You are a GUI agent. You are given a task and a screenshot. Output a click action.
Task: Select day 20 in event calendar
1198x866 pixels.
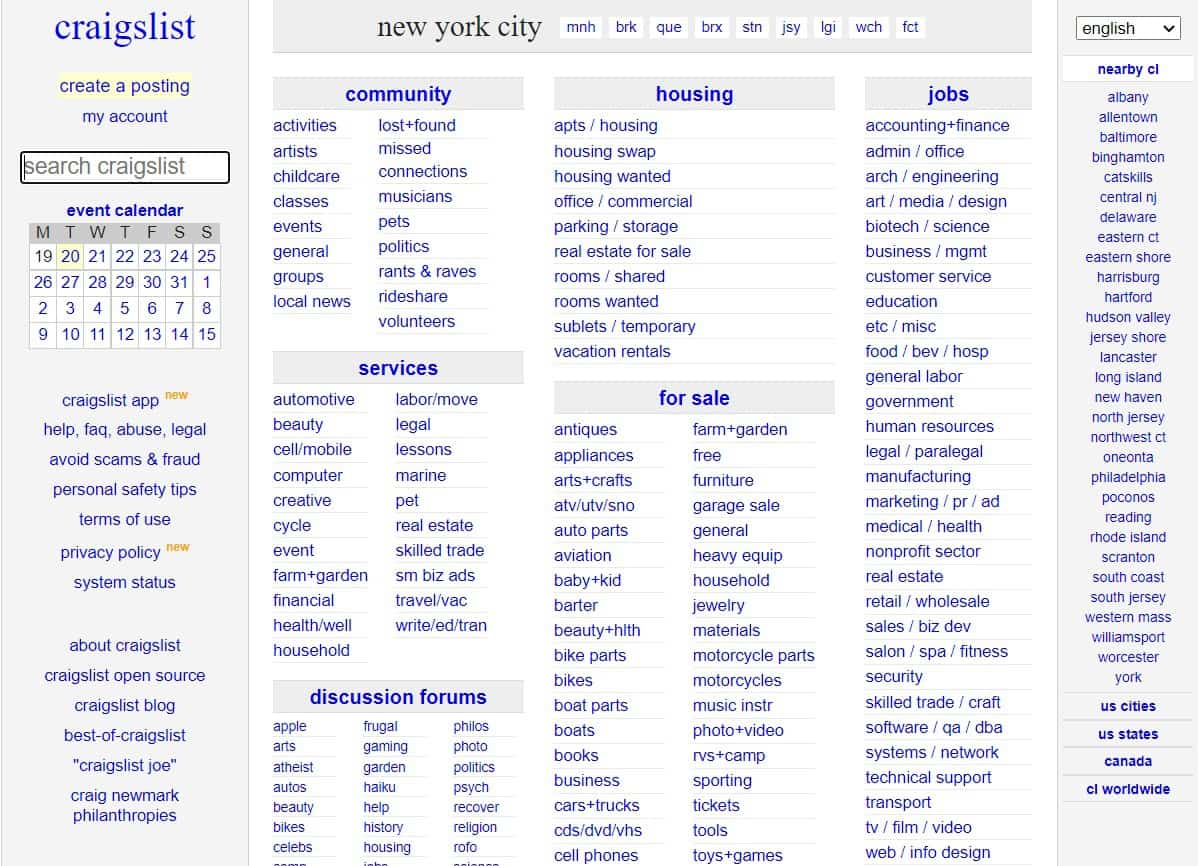70,256
